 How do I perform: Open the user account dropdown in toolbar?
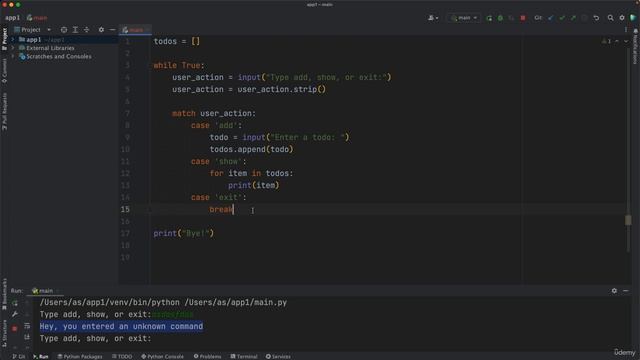[433, 18]
